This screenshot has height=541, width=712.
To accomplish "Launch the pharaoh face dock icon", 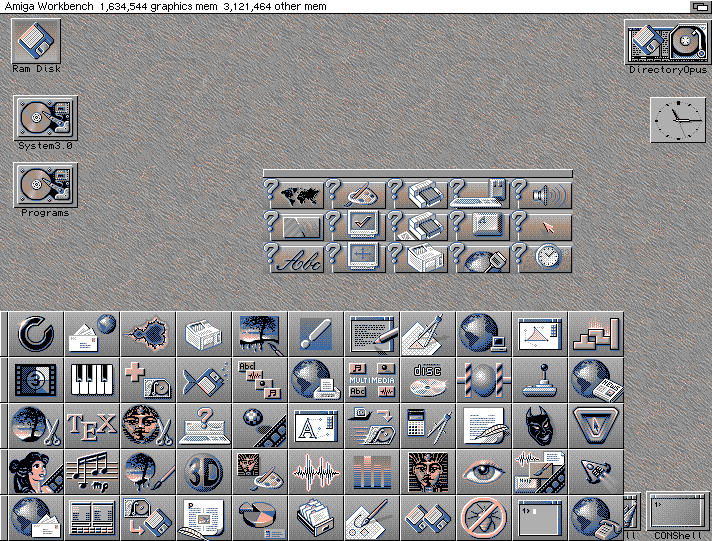I will [x=428, y=472].
